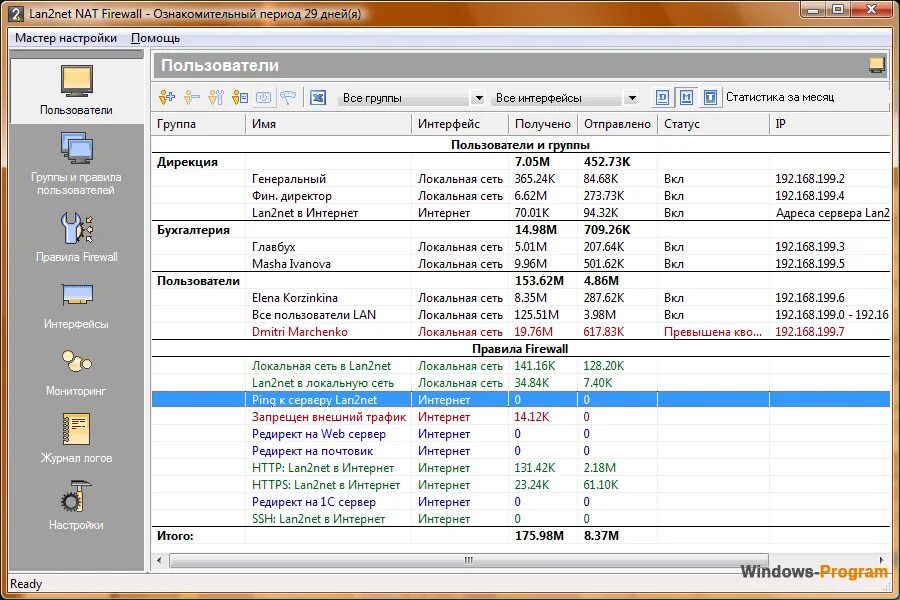The height and width of the screenshot is (600, 900).
Task: Click the horizontal scrollbar thumb
Action: click(468, 560)
